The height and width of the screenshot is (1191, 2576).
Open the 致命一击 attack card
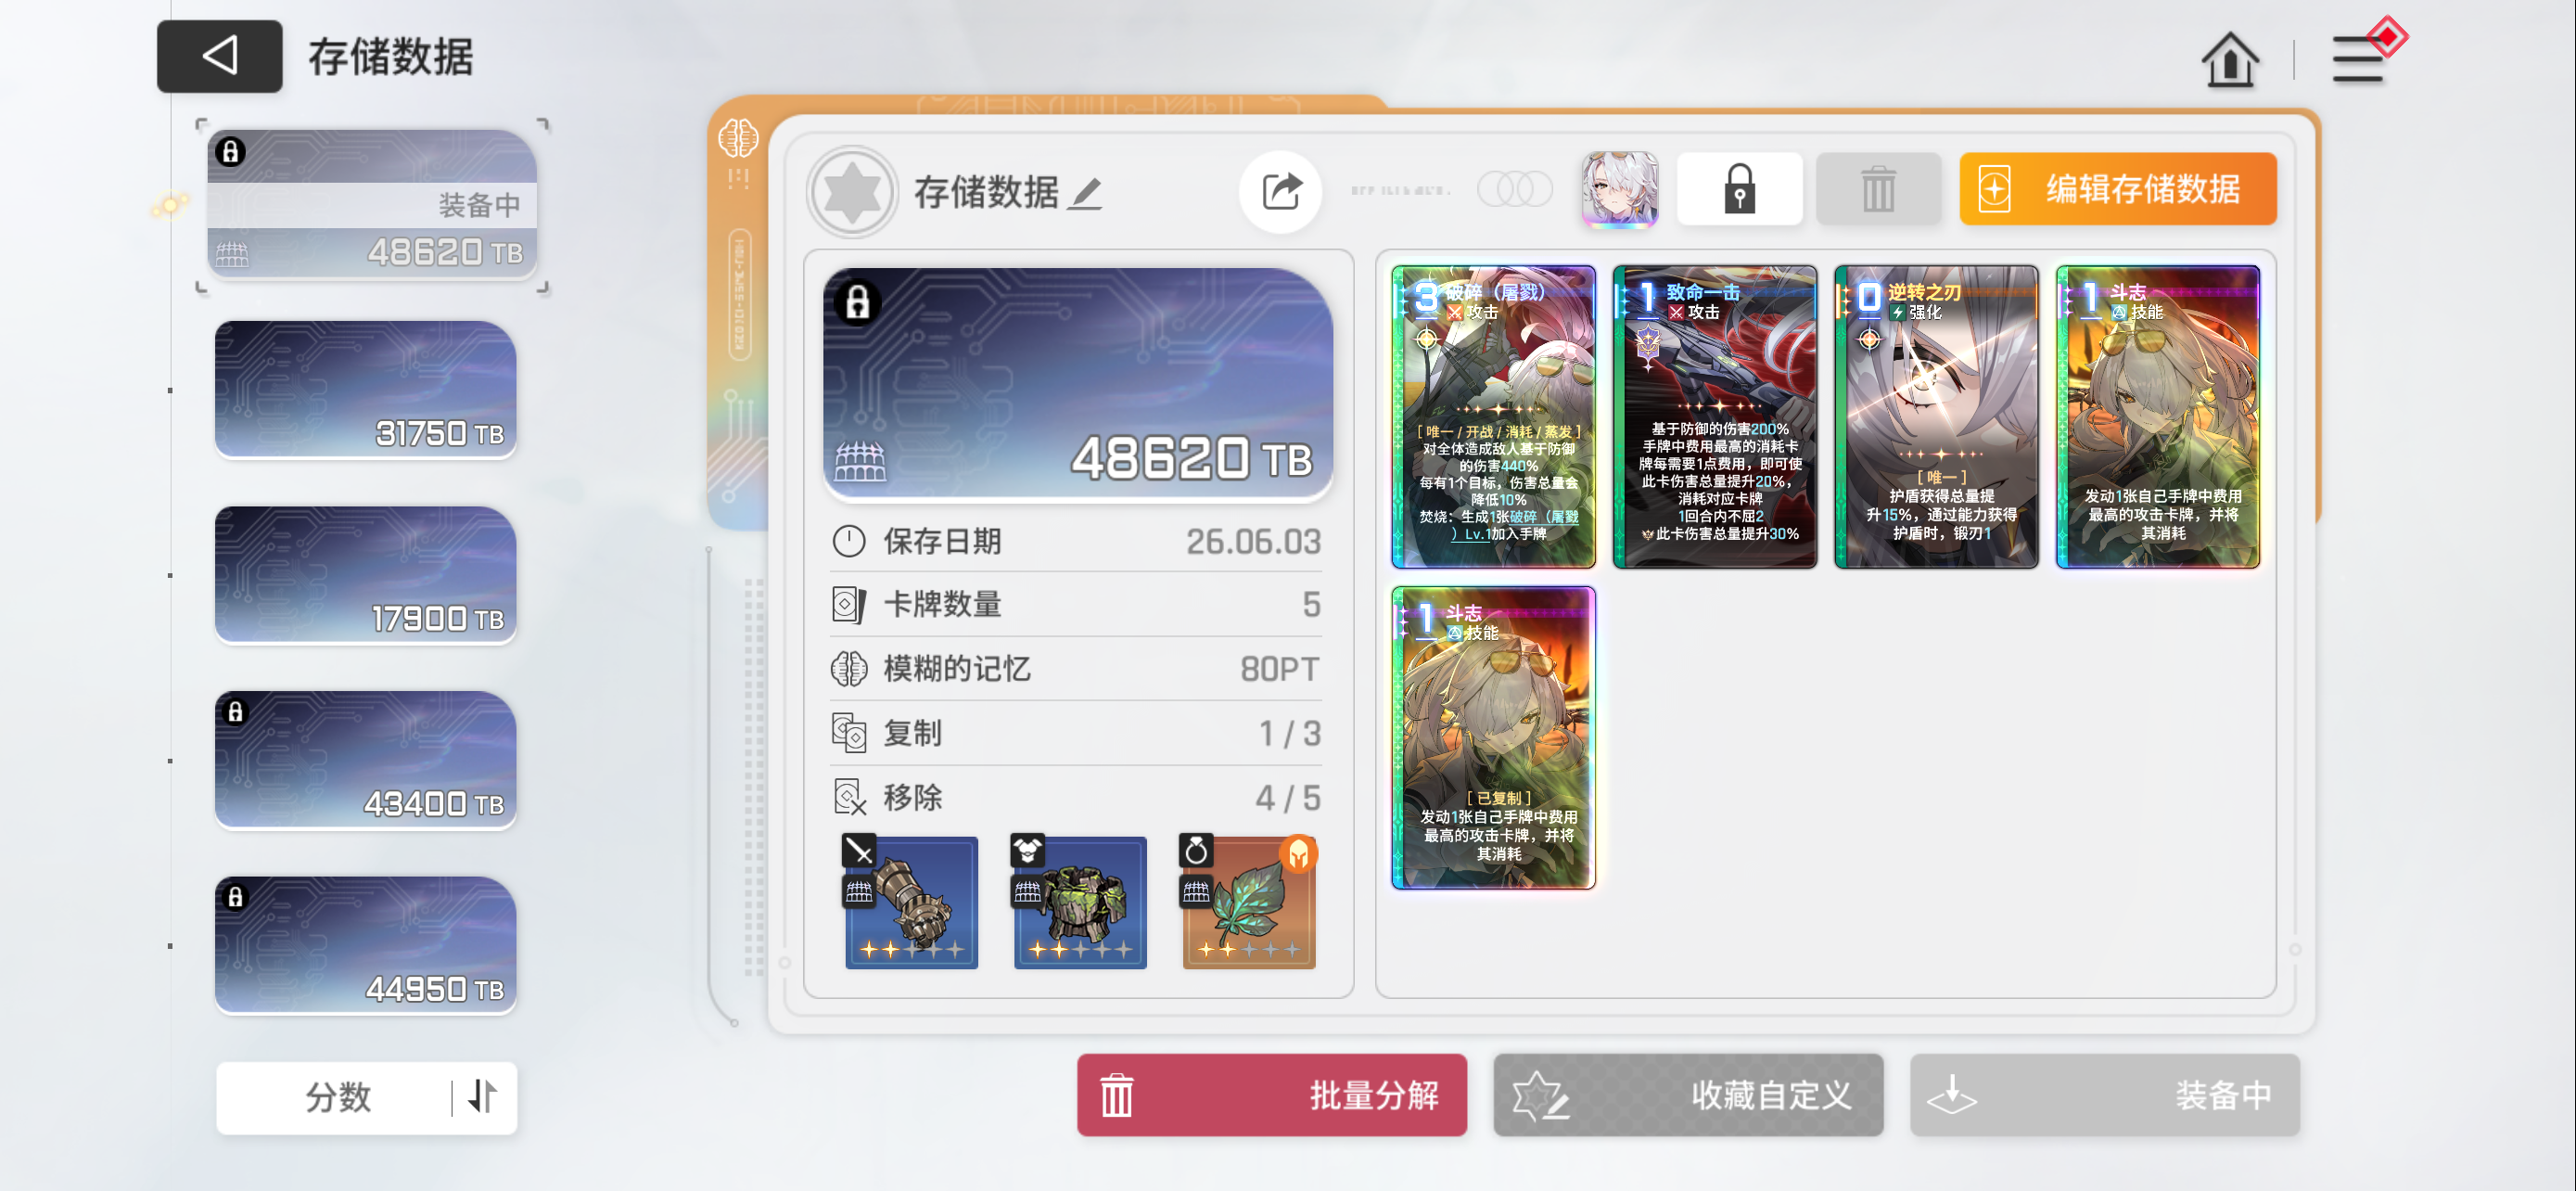[1714, 417]
